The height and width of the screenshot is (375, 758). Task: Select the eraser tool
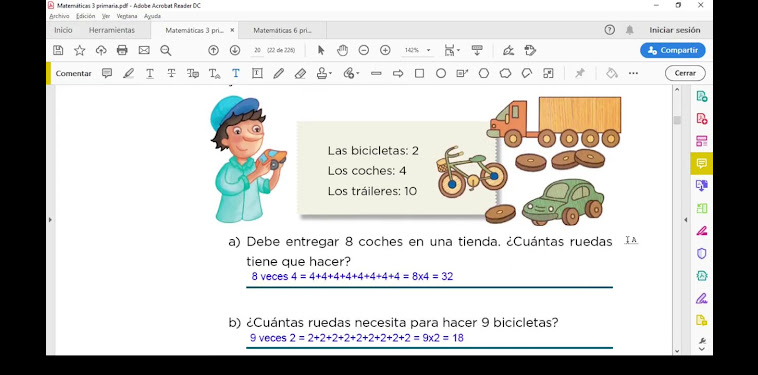(x=300, y=73)
